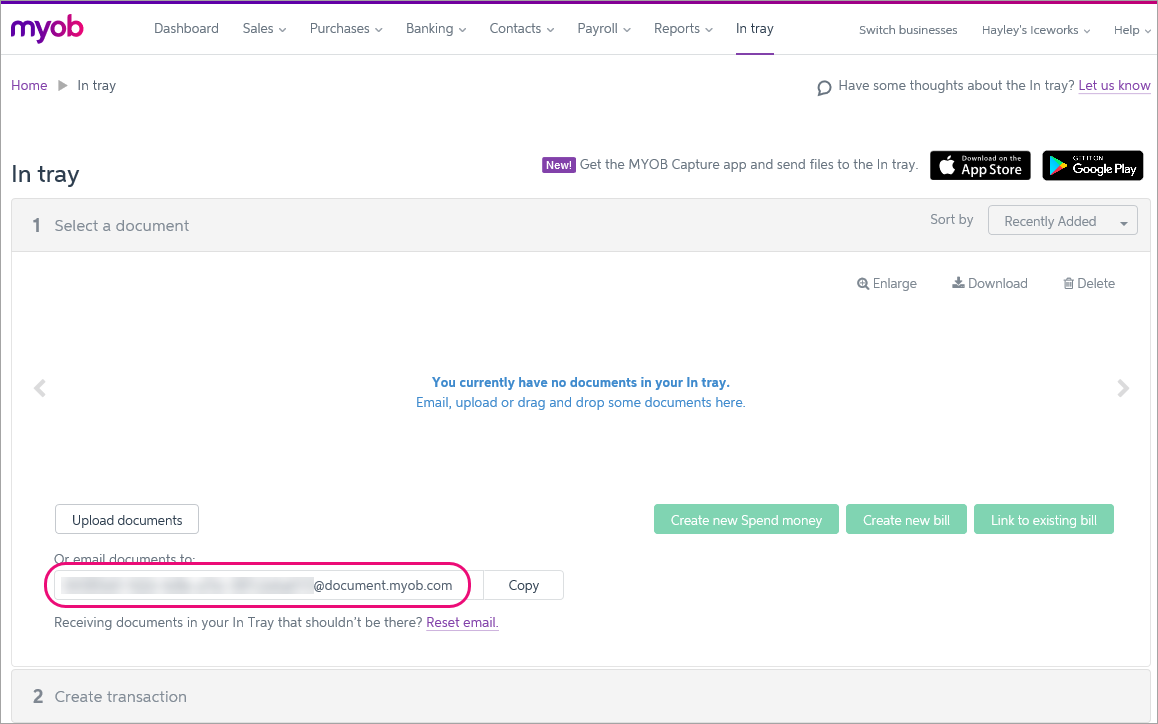Click Upload documents button
Image resolution: width=1158 pixels, height=724 pixels.
tap(127, 519)
